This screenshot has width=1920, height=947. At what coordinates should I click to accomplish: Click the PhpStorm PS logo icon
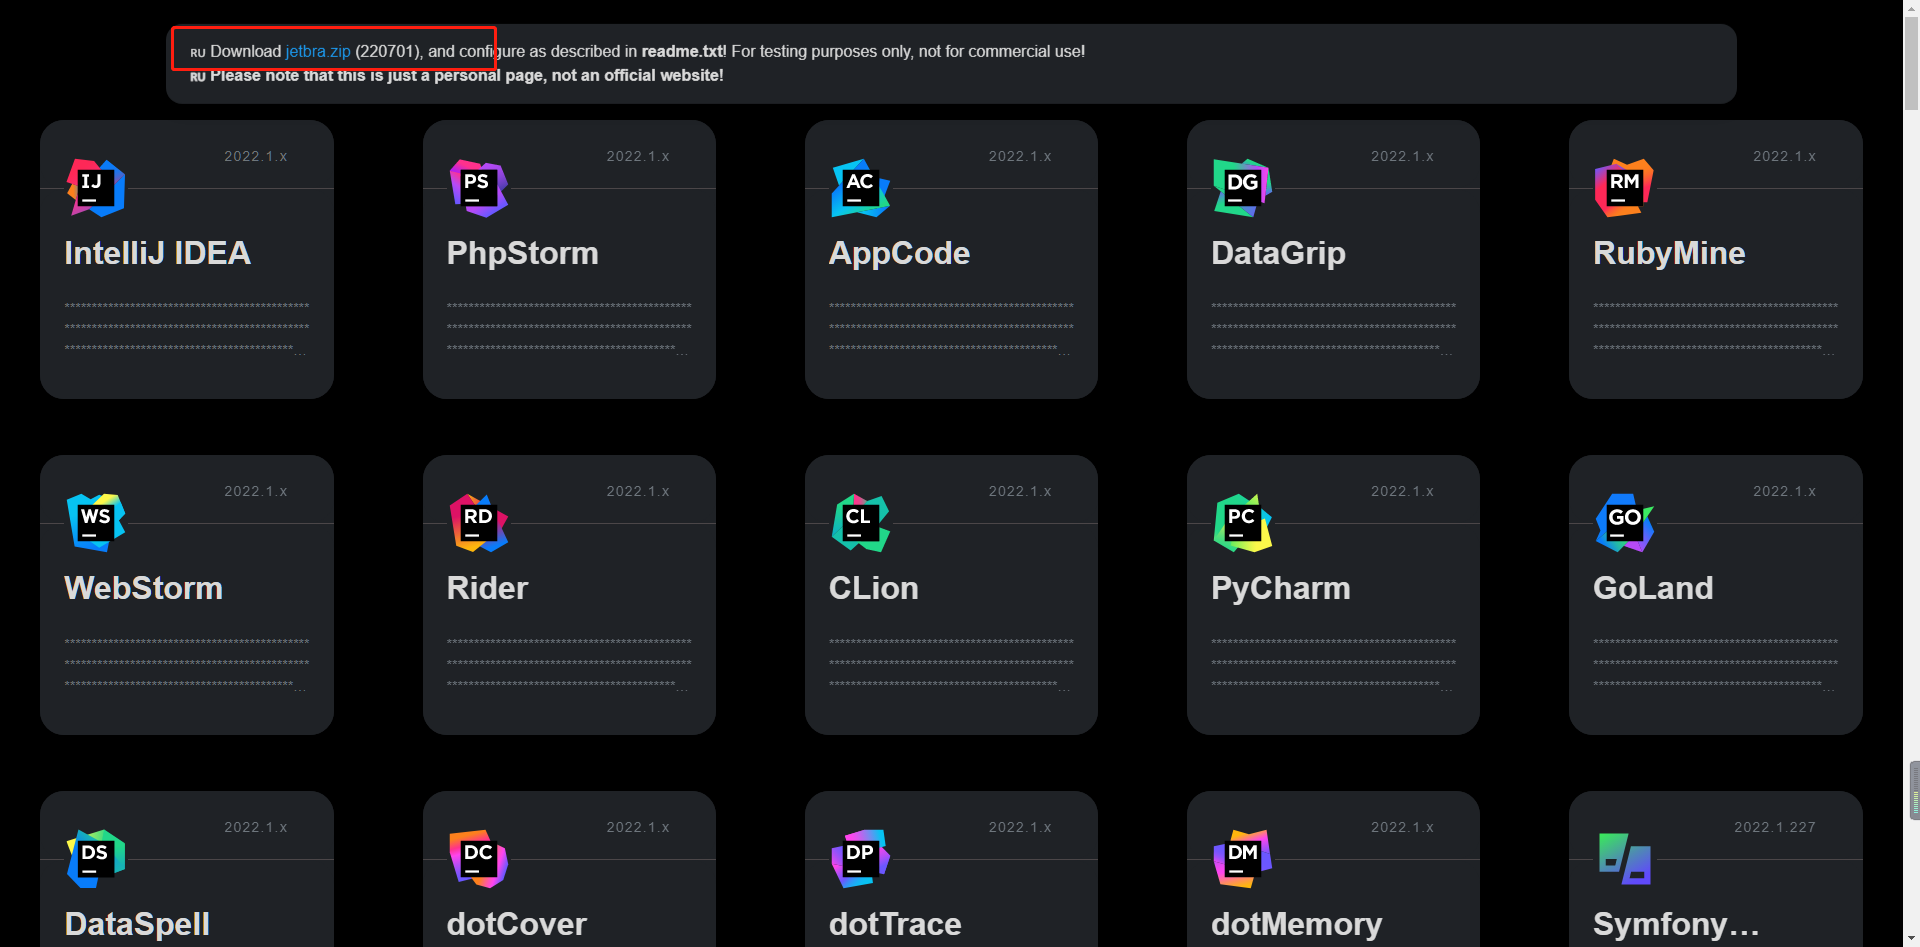(478, 188)
